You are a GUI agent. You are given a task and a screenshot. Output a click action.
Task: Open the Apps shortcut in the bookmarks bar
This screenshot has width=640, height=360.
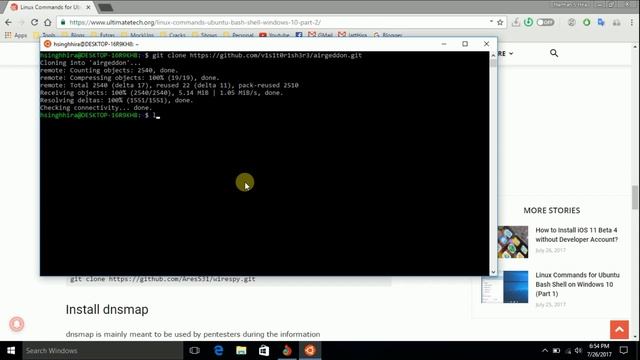16,36
